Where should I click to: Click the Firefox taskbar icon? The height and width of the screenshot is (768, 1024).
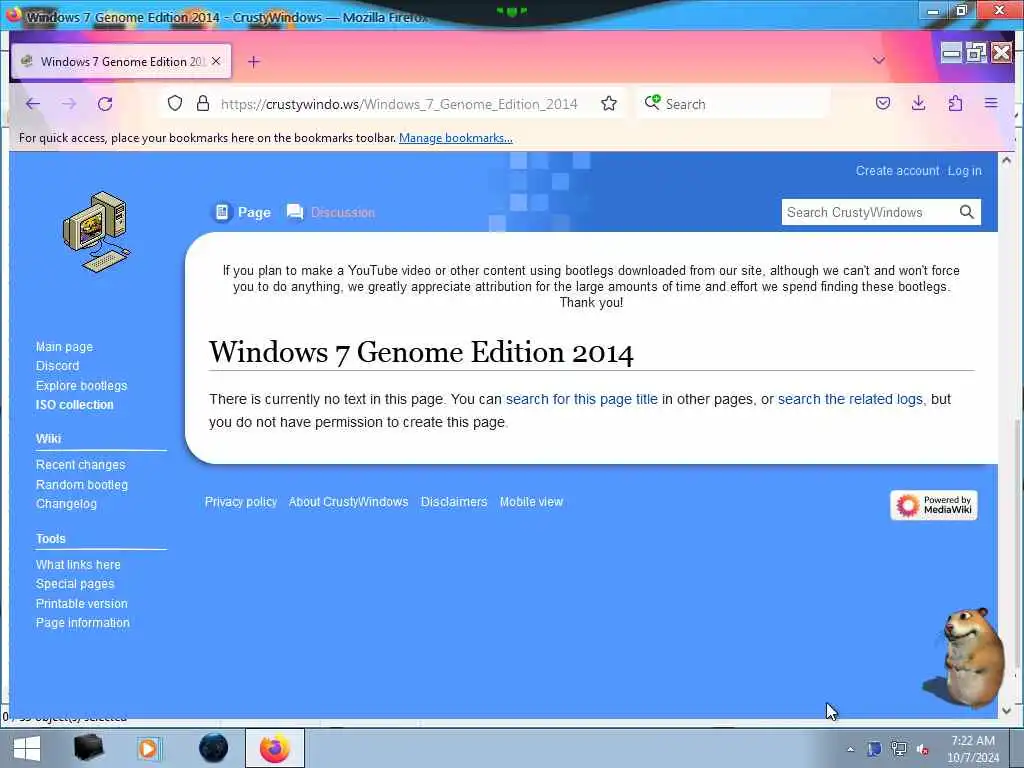point(275,748)
